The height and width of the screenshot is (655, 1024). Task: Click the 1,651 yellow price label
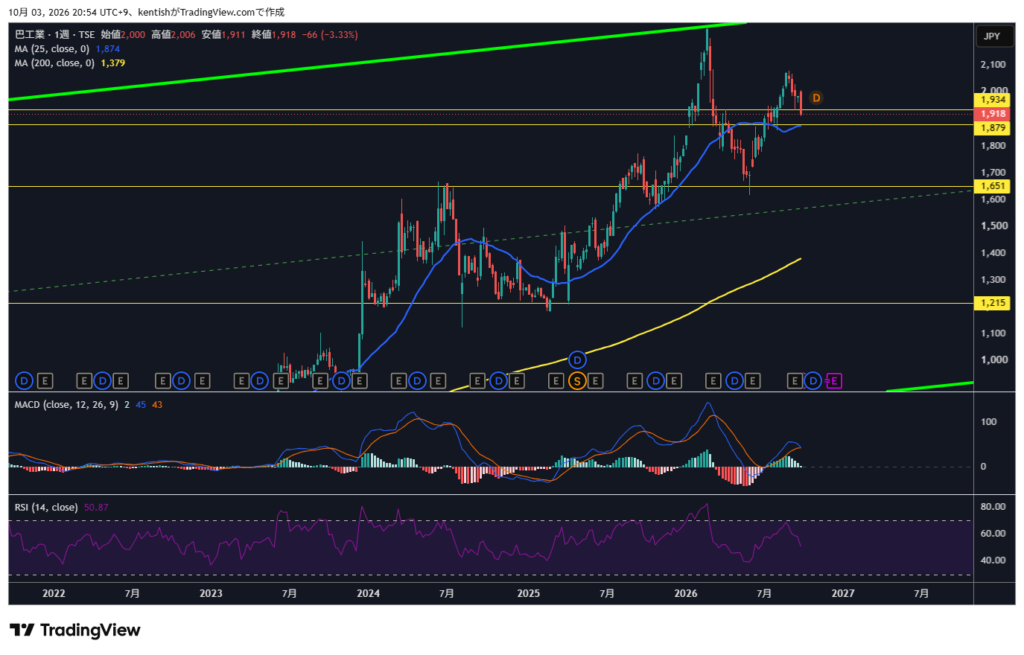click(993, 186)
